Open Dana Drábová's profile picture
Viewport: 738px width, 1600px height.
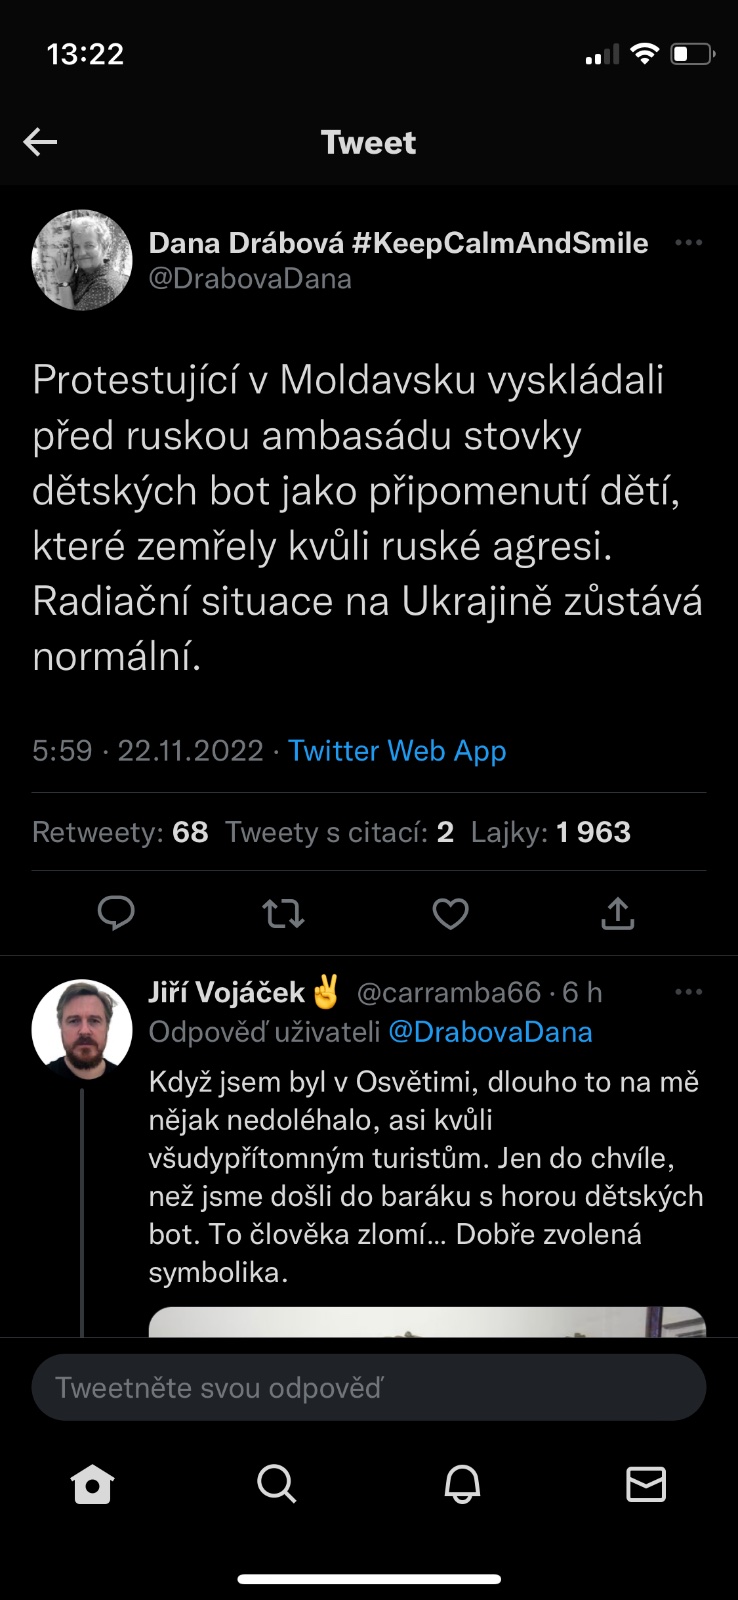(82, 260)
